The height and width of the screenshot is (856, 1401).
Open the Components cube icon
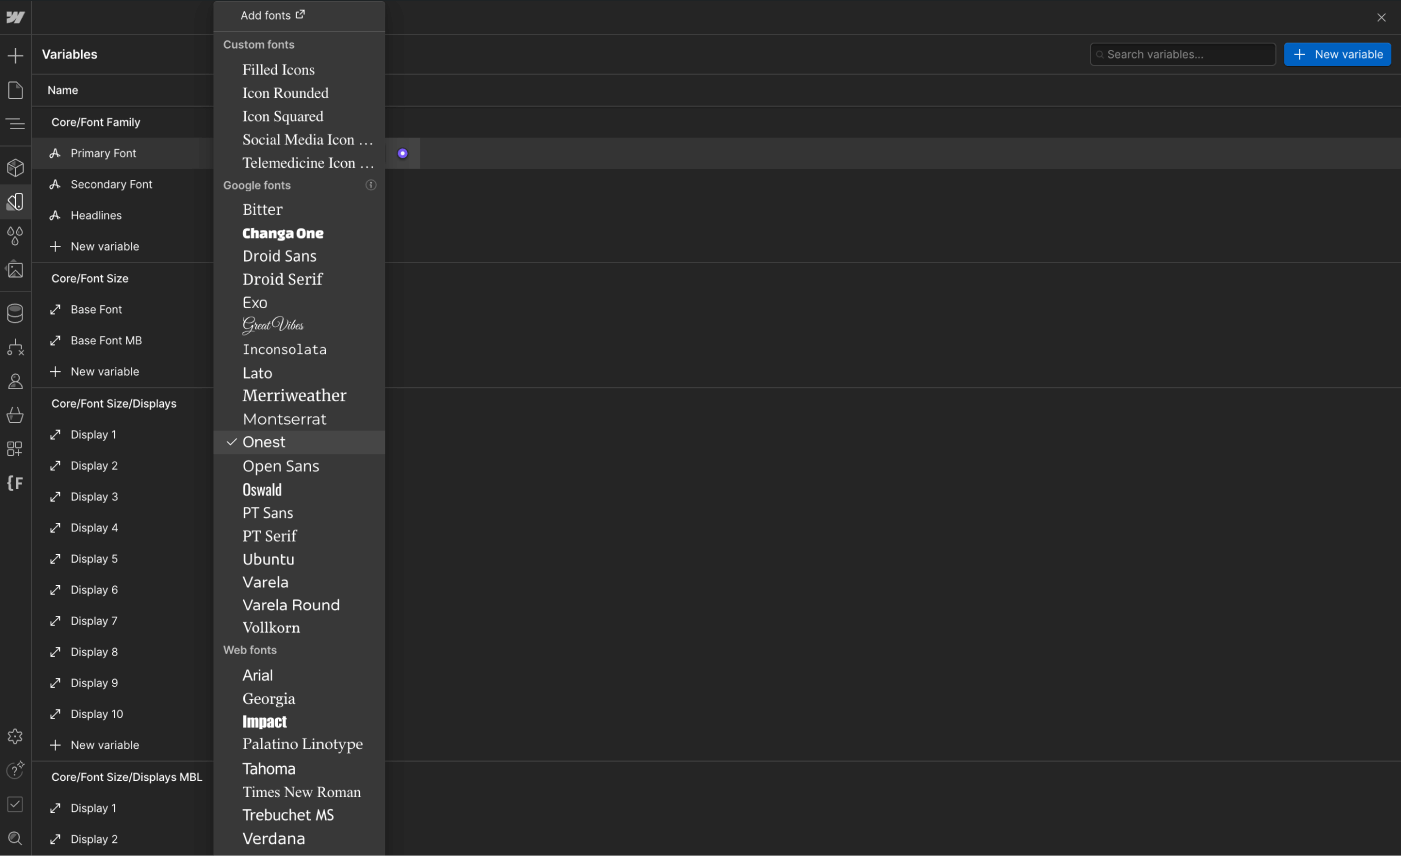coord(15,167)
